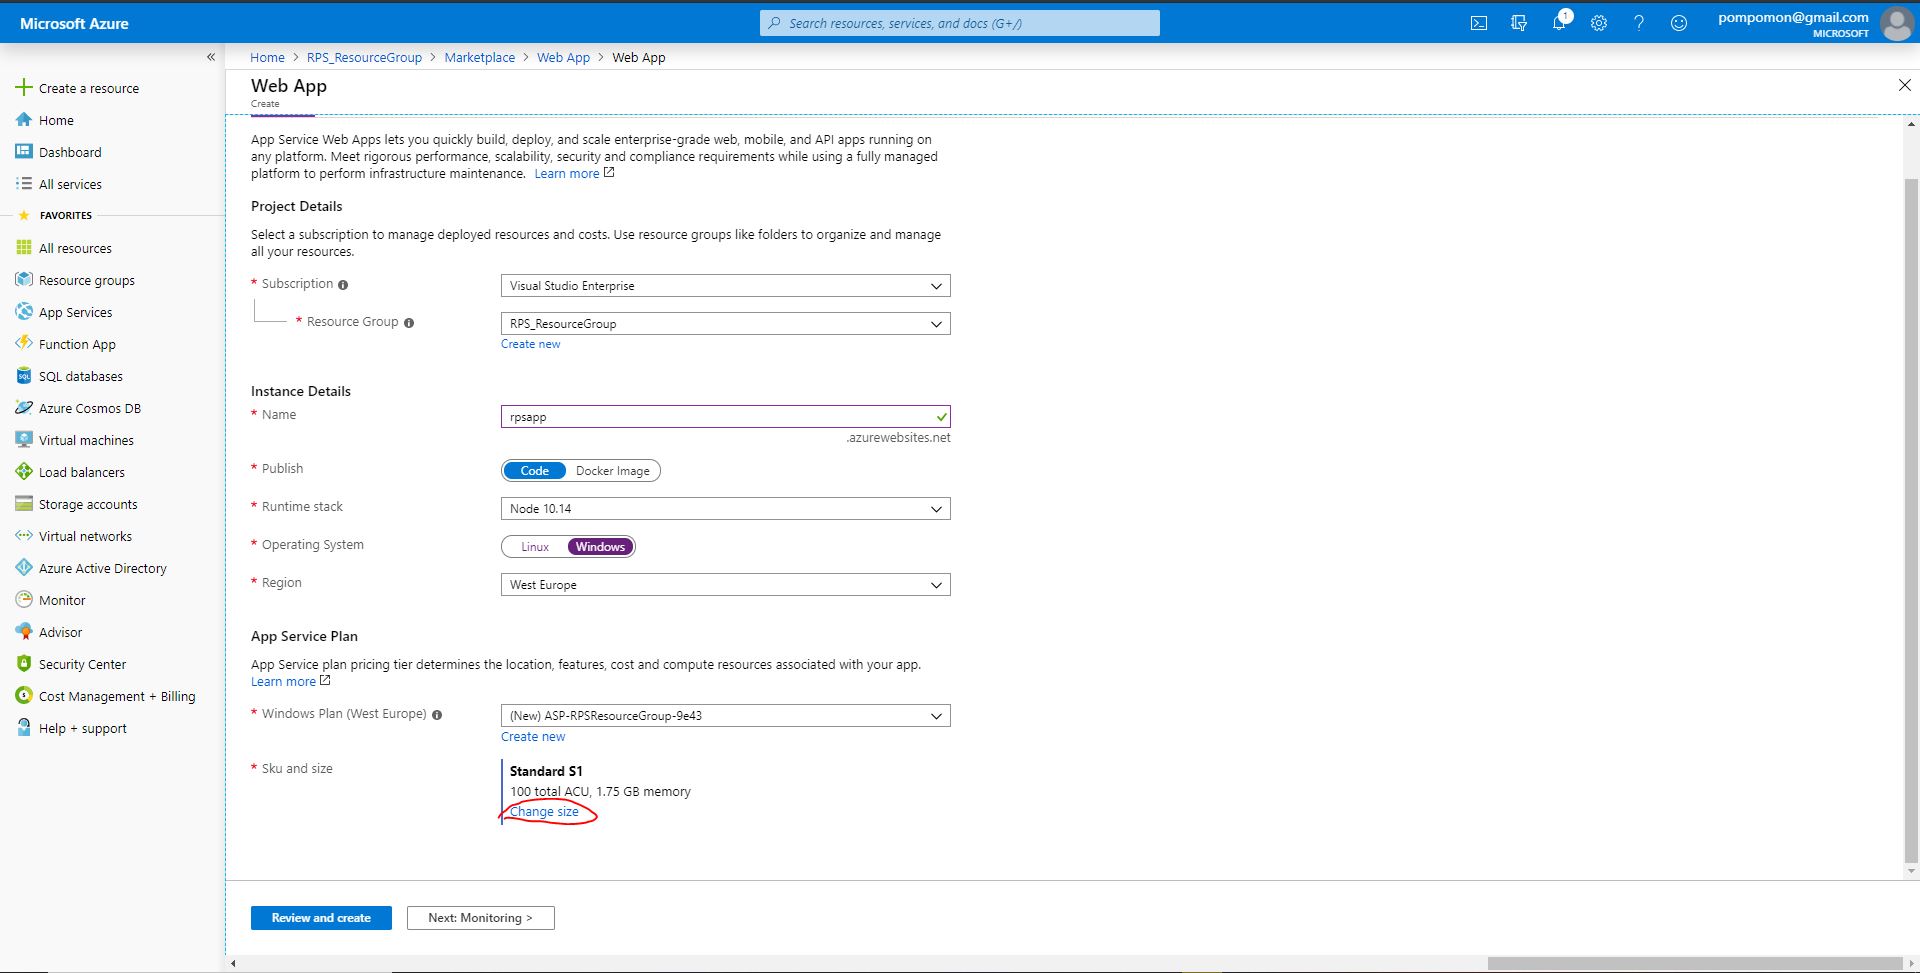Click the SQL databases icon
Screen dimensions: 1920x973
(x=24, y=376)
